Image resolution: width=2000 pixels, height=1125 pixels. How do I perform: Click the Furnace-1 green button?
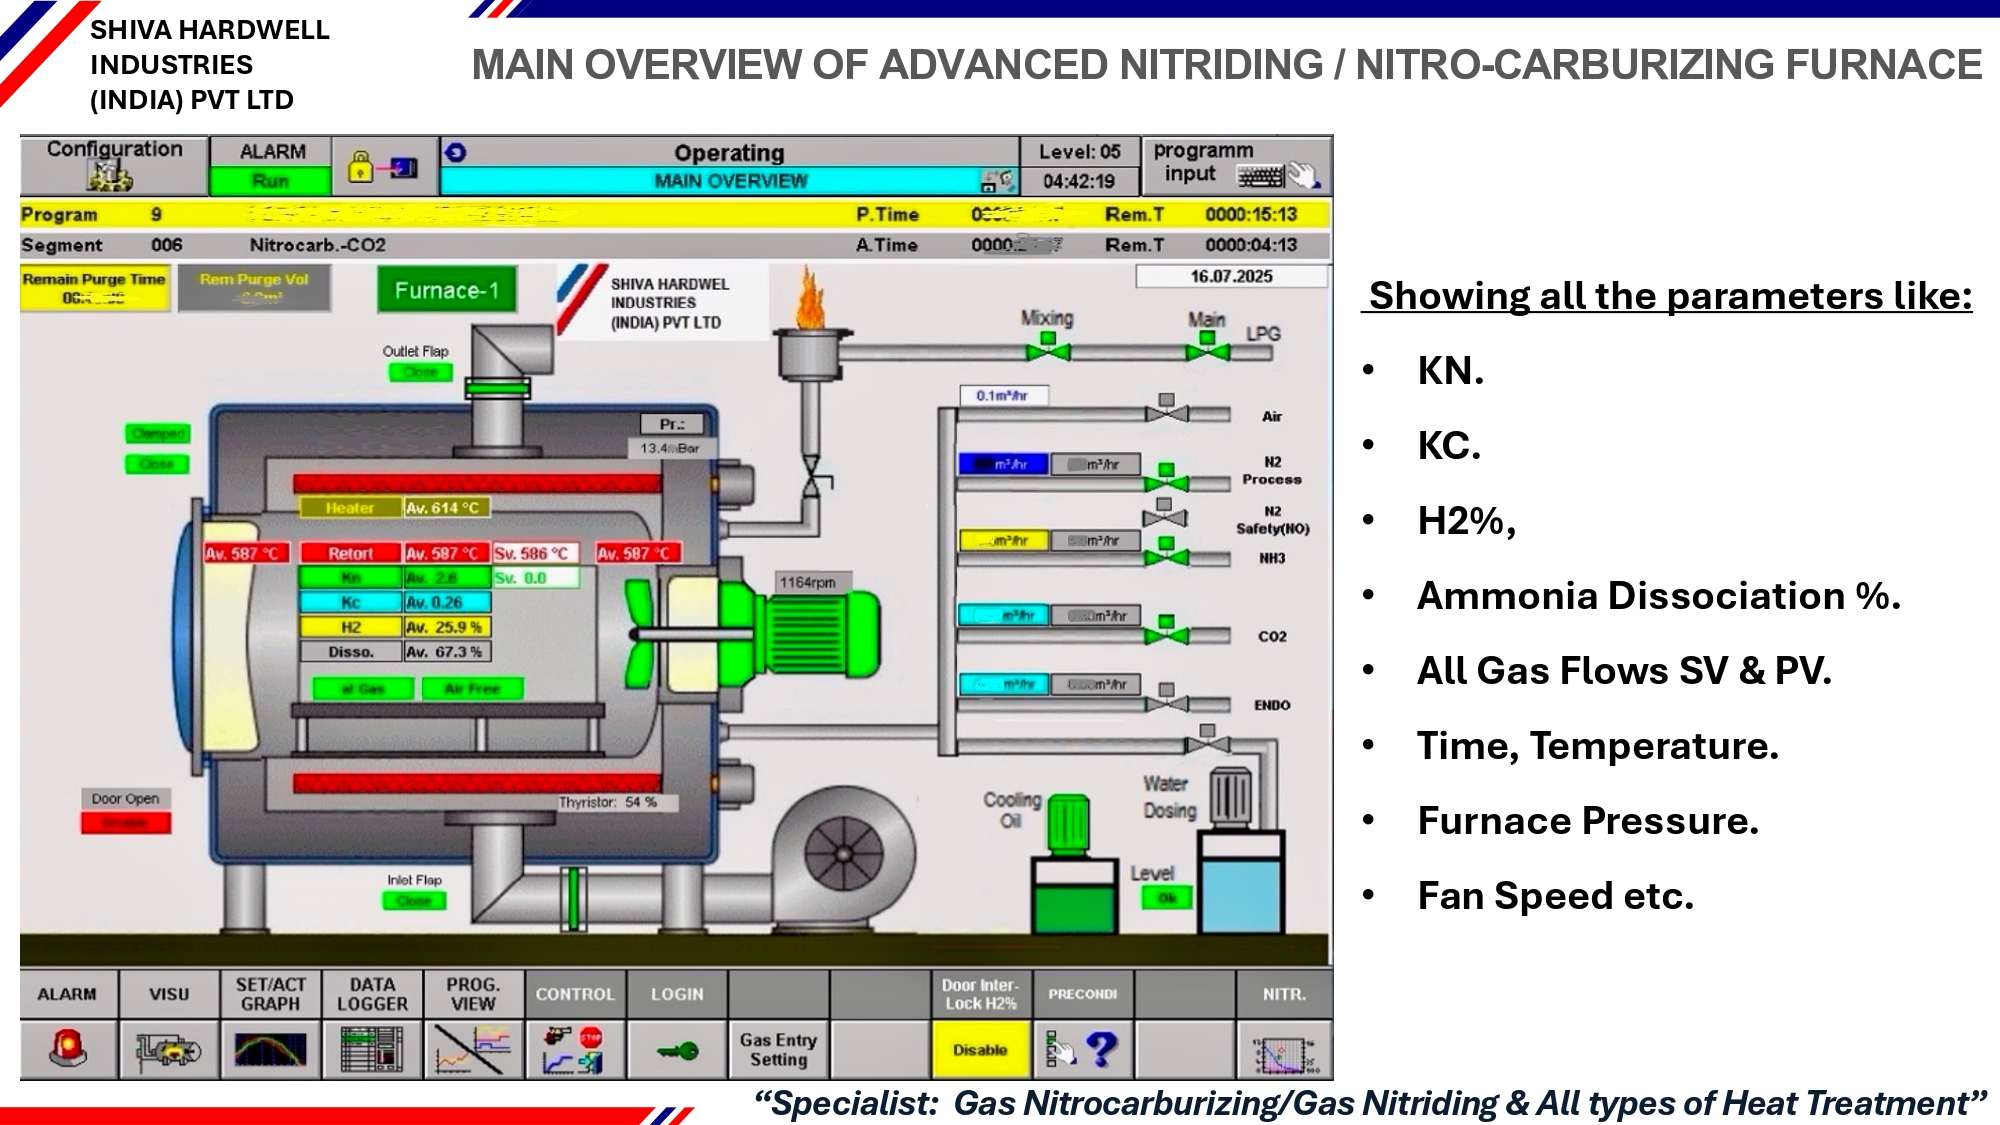point(446,290)
